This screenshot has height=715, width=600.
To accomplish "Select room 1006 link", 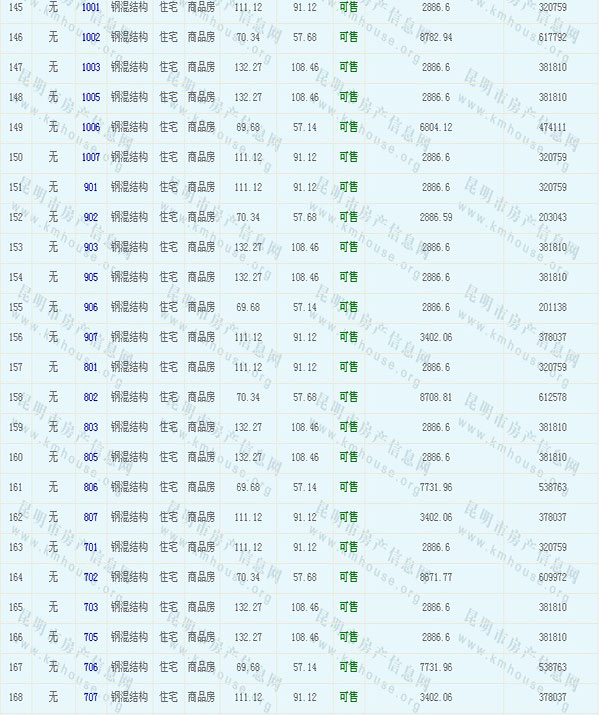I will pos(91,127).
